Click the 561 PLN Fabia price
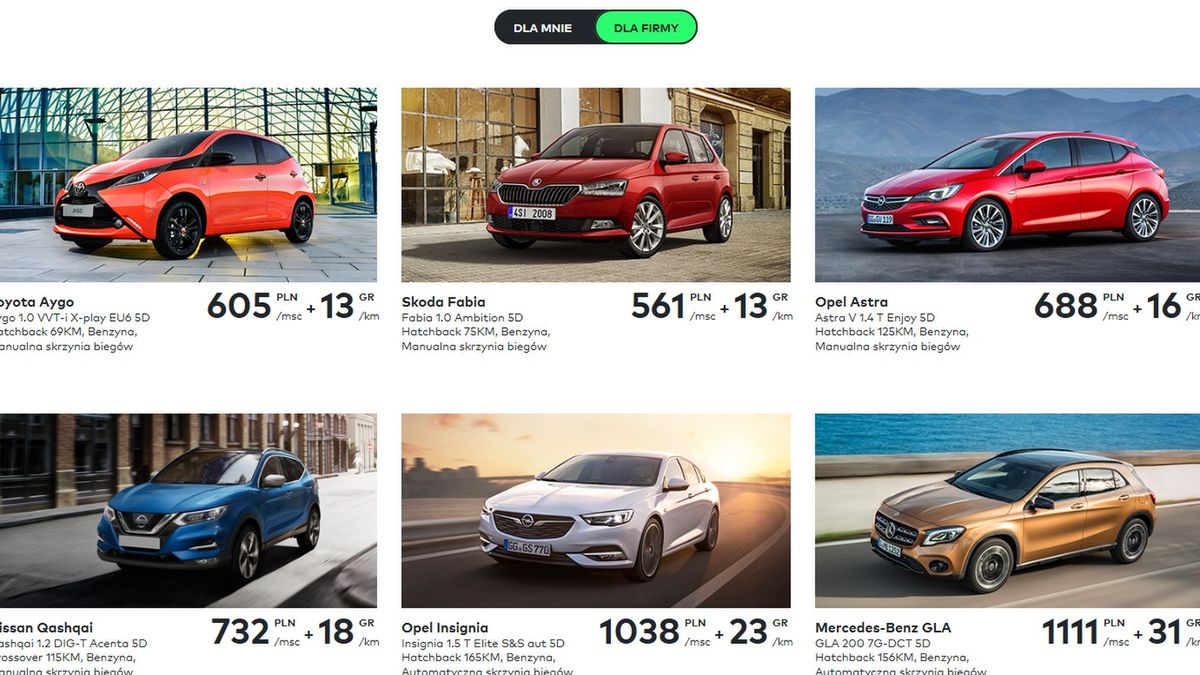The image size is (1200, 675). (x=673, y=306)
